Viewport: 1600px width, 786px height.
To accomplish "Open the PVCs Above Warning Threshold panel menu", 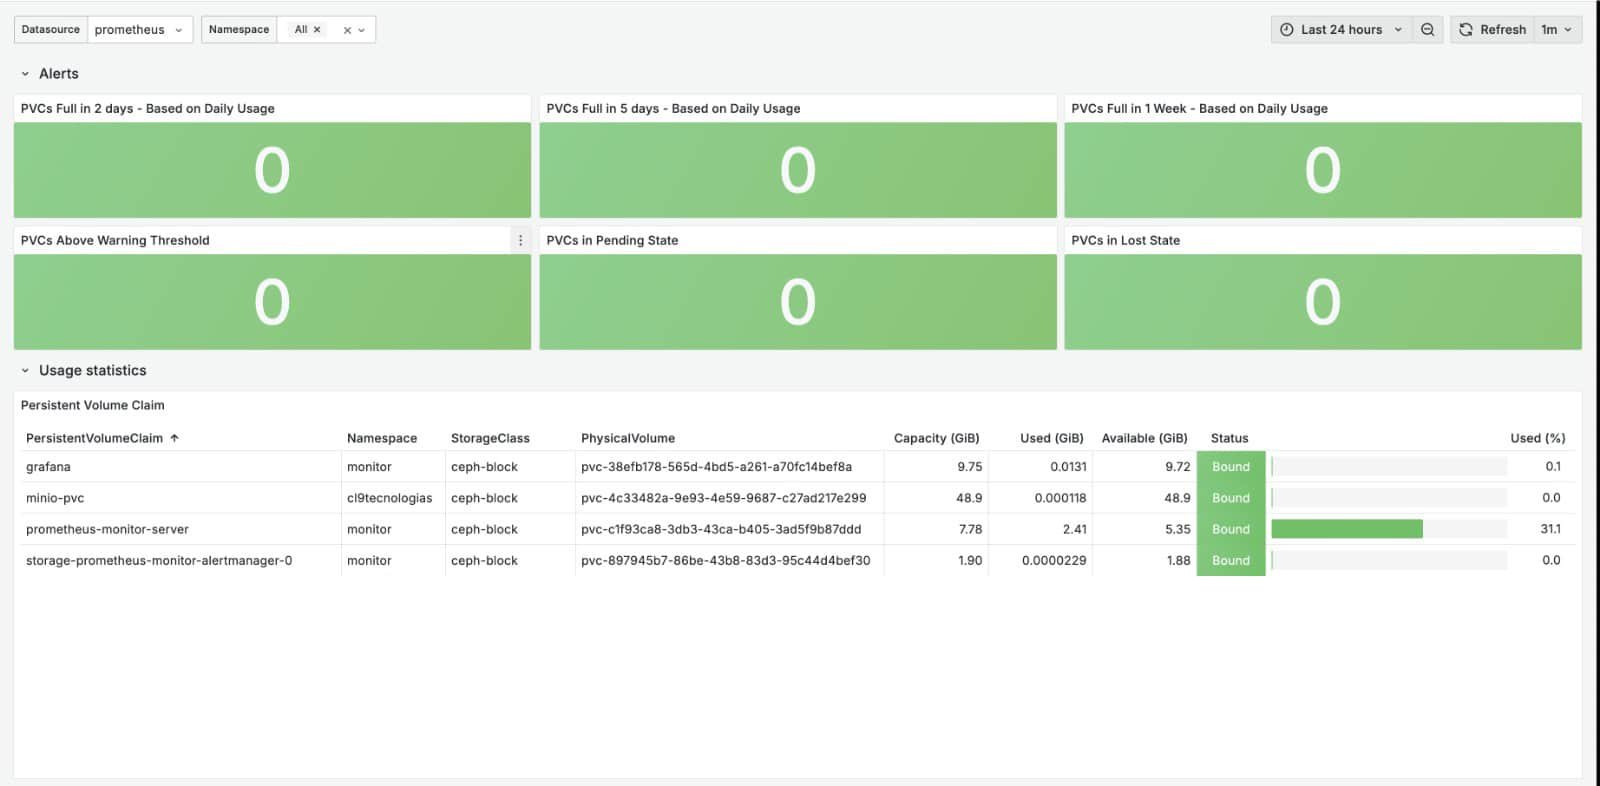I will pyautogui.click(x=520, y=240).
